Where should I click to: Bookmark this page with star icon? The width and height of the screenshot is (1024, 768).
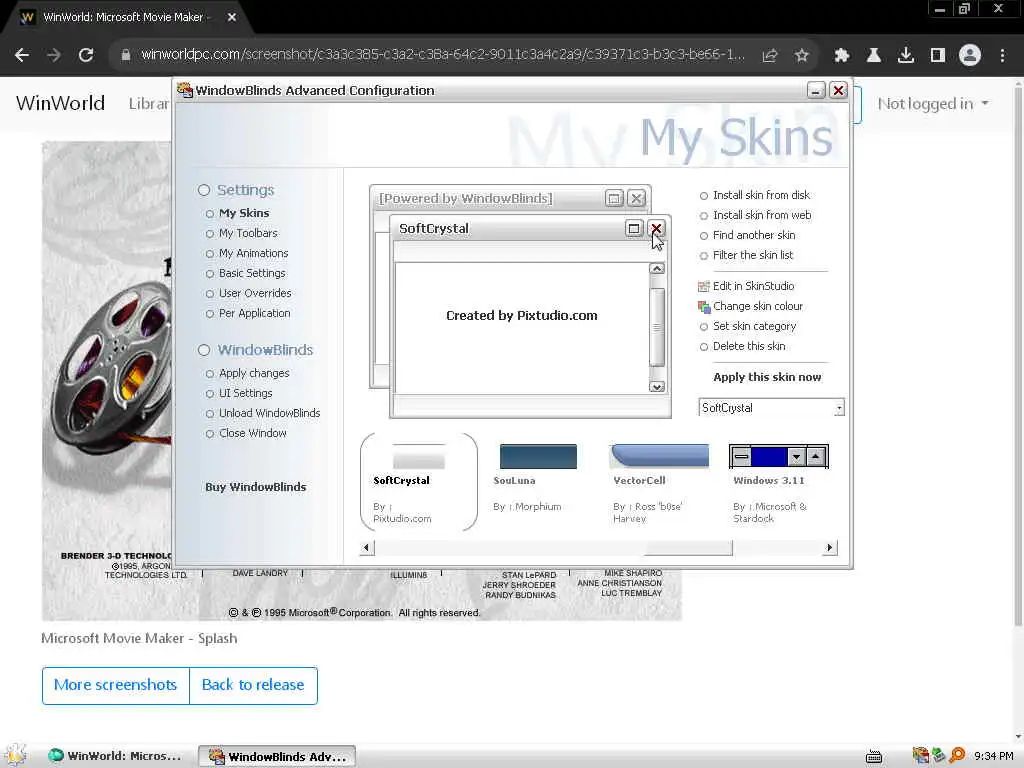point(802,56)
